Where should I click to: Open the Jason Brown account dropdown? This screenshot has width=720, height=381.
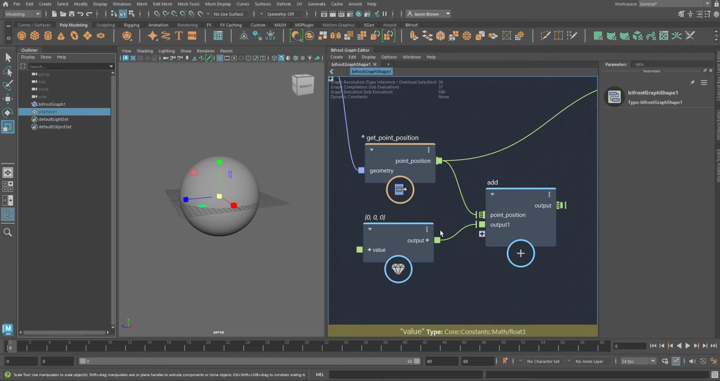pyautogui.click(x=428, y=14)
